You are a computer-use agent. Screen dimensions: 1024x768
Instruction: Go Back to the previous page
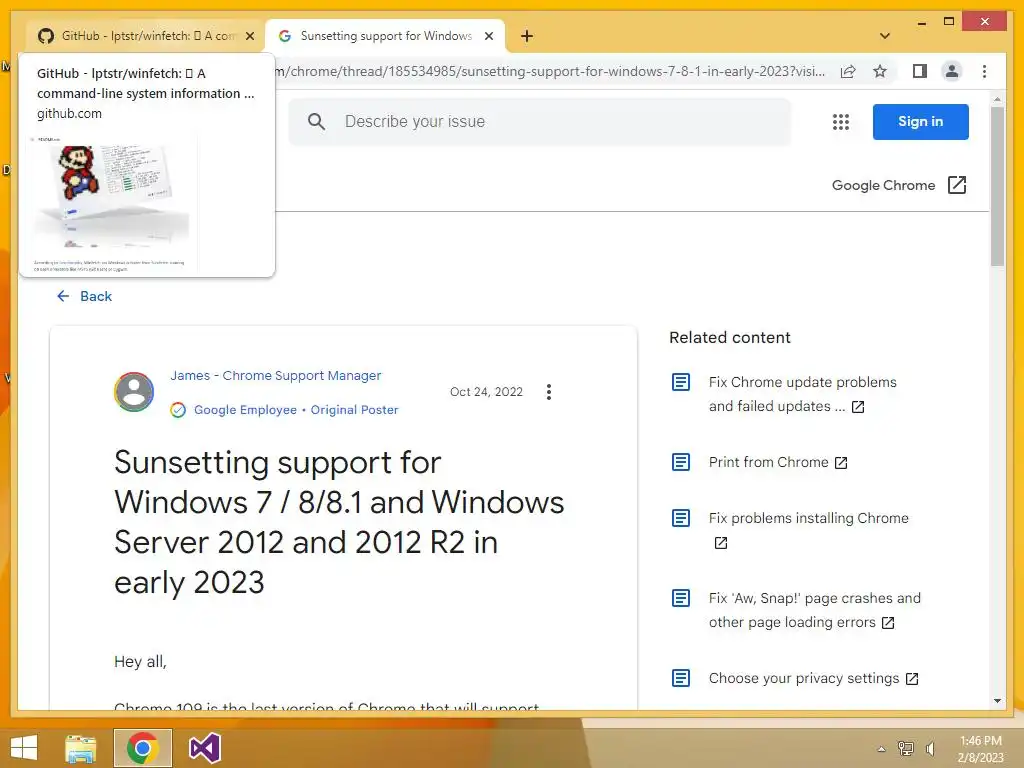[84, 296]
